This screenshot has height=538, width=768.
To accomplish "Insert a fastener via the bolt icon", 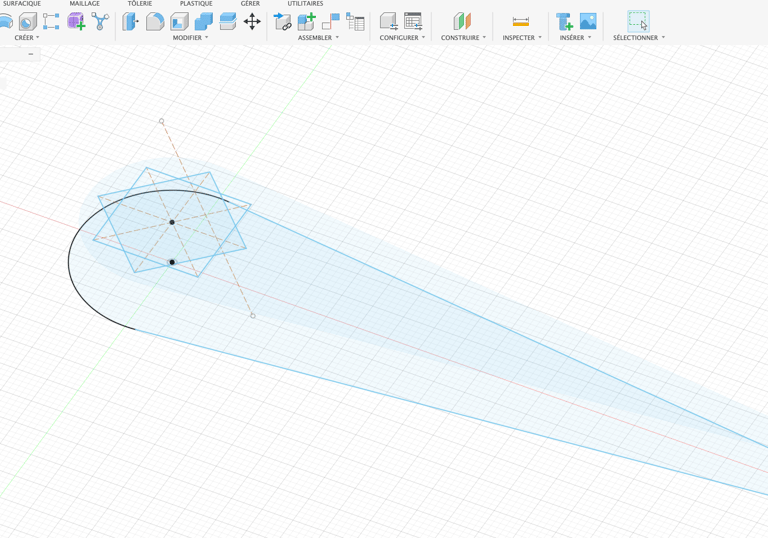I will [x=564, y=22].
